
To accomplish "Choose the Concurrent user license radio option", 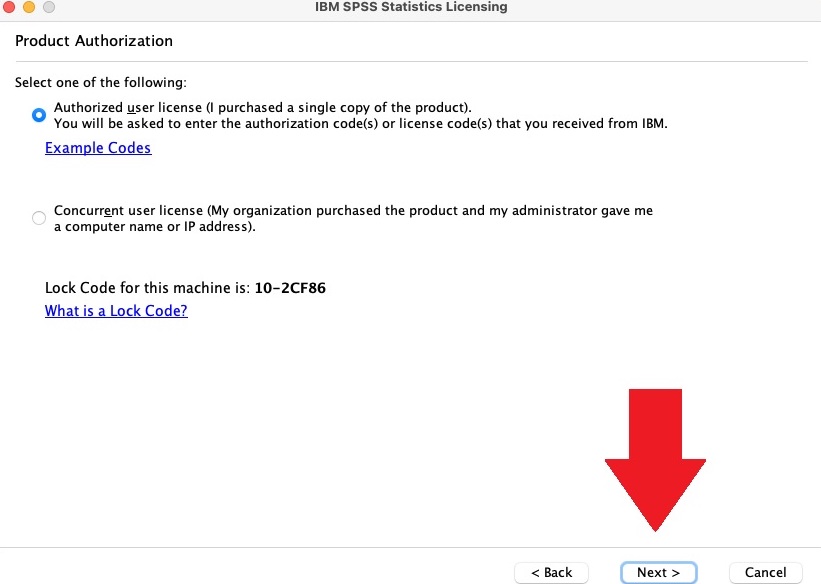I will [39, 218].
